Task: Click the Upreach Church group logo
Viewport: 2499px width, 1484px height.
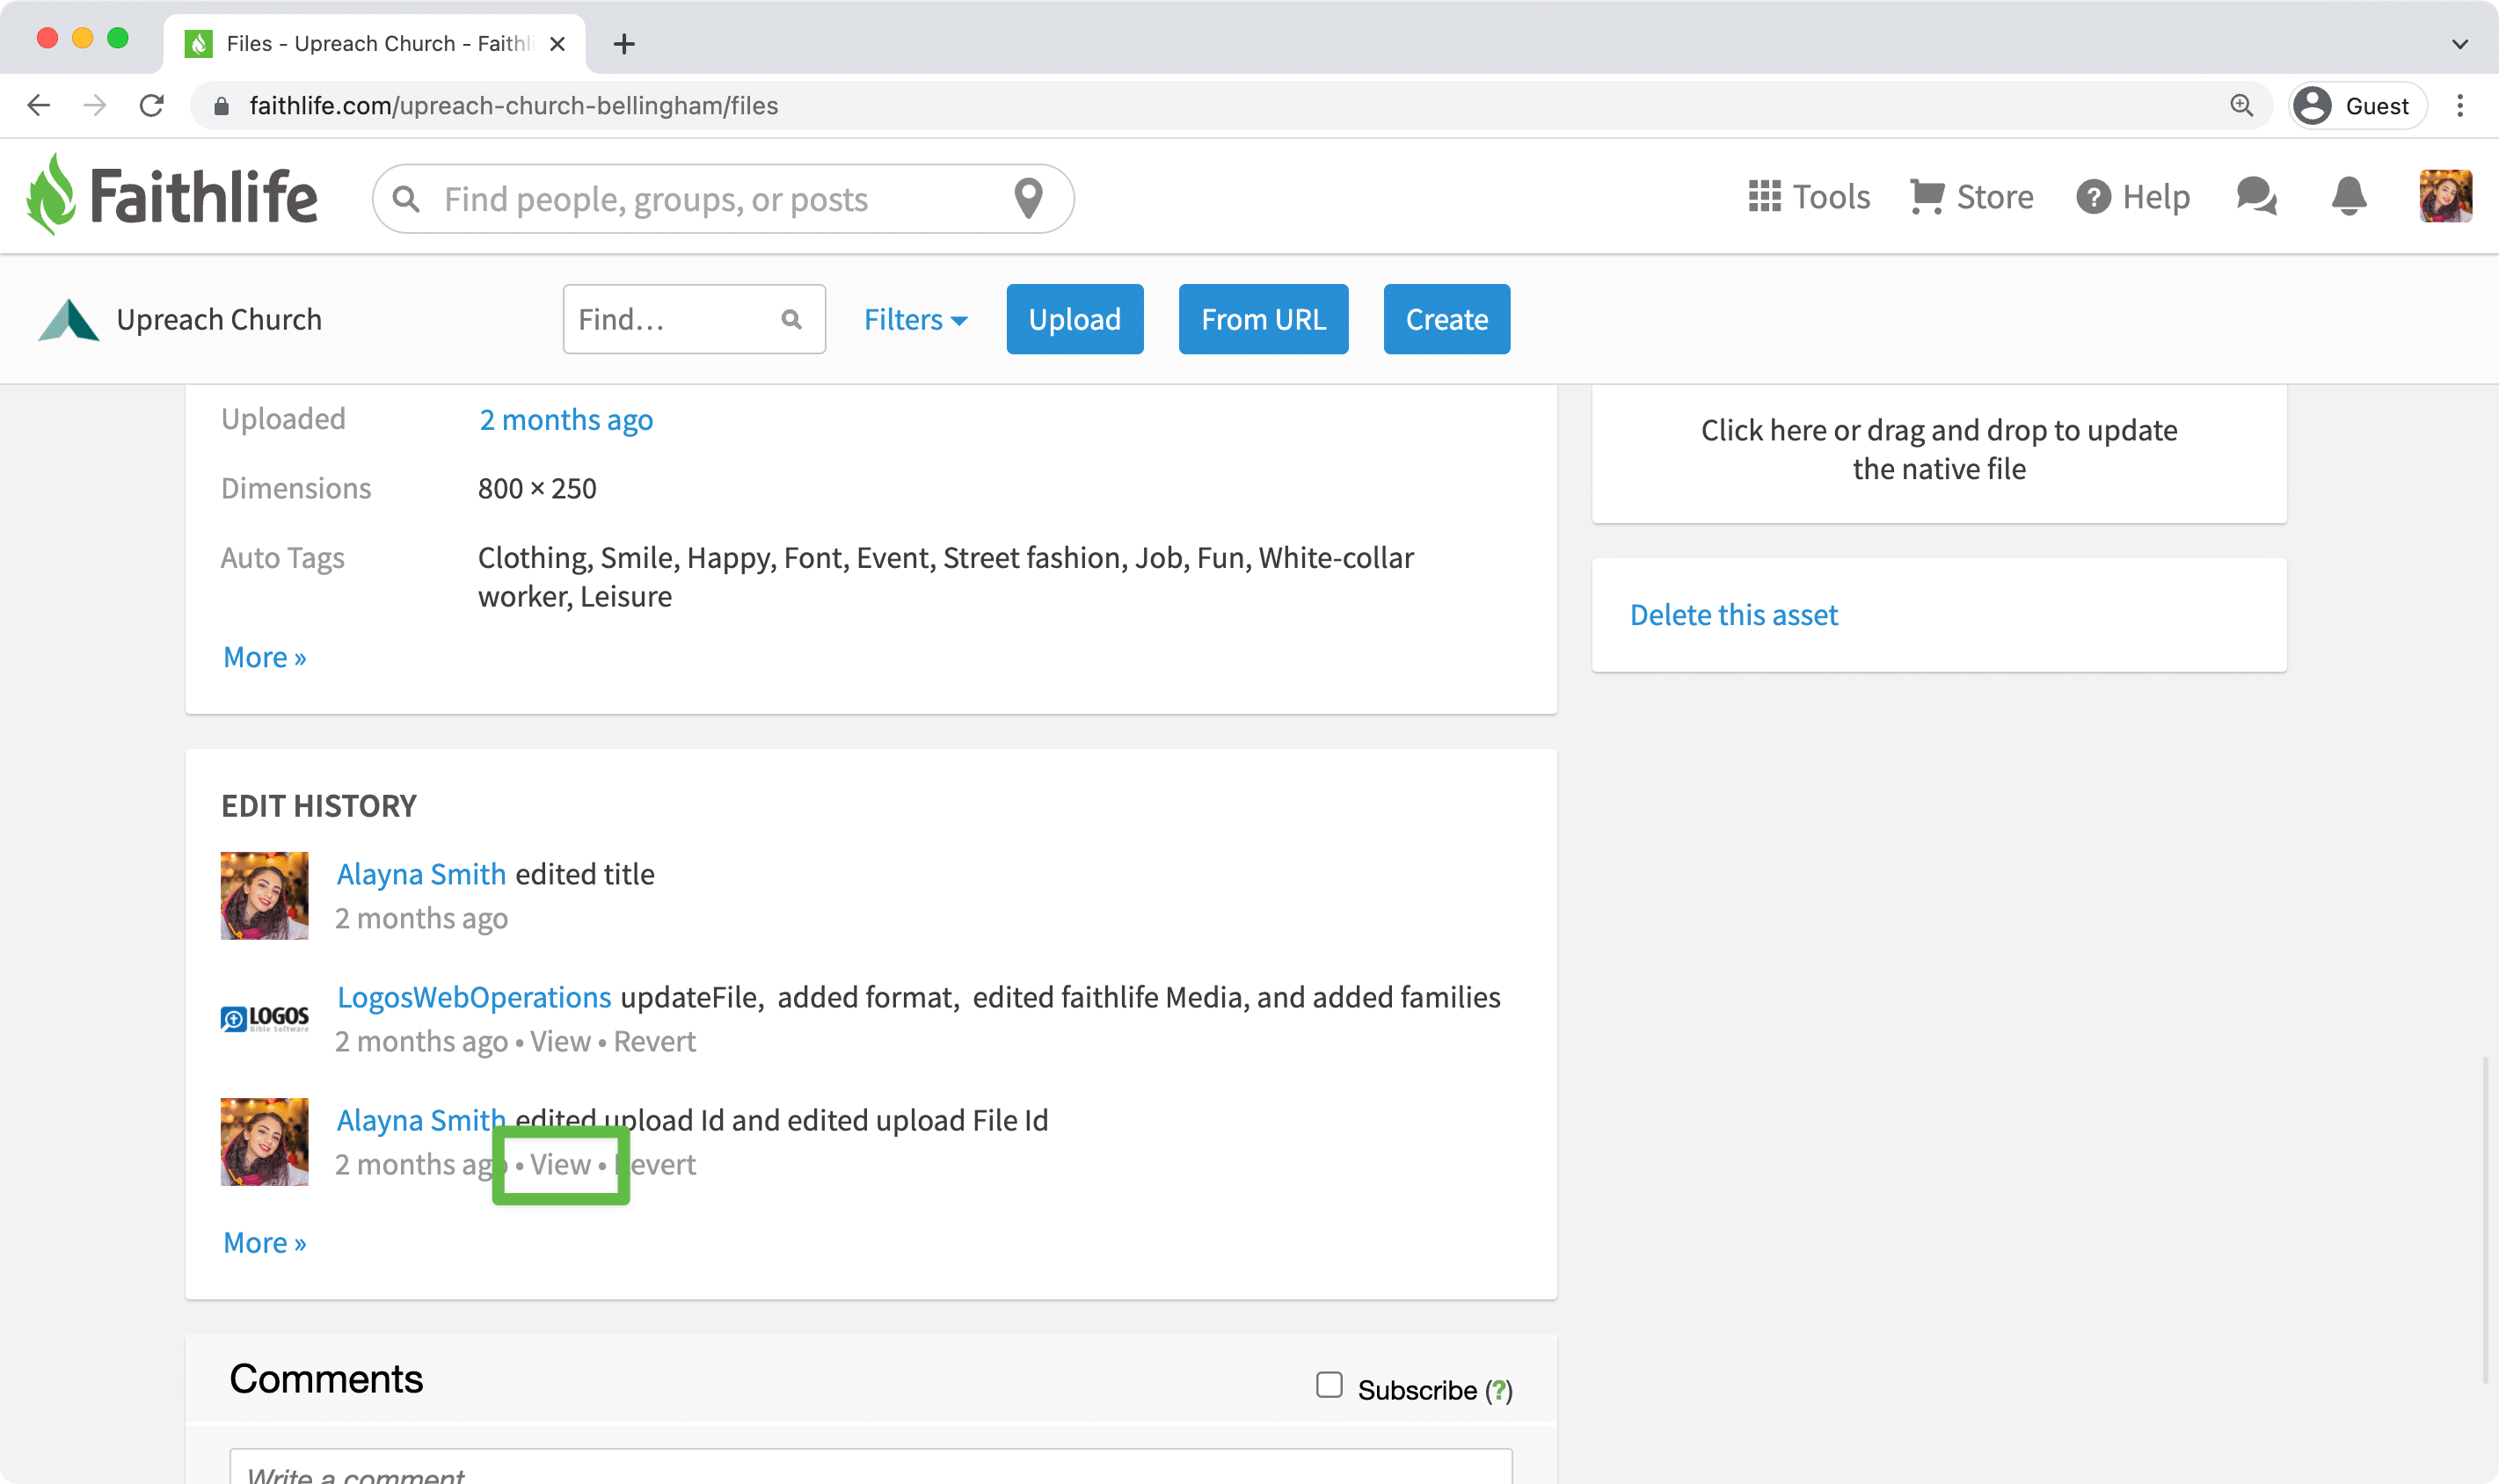Action: [x=68, y=320]
